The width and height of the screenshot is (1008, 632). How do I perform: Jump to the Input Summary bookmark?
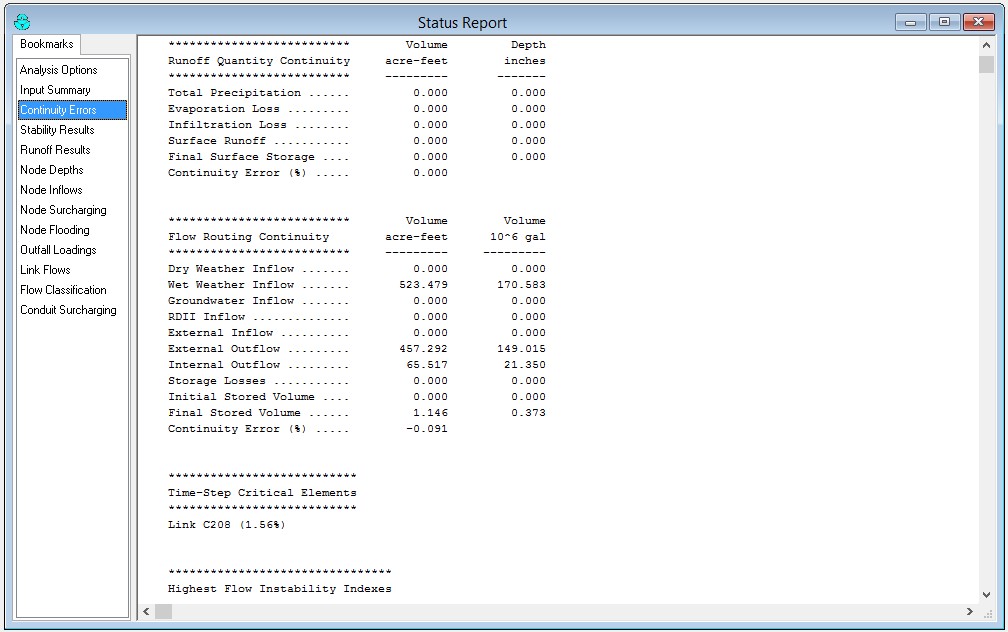(55, 90)
